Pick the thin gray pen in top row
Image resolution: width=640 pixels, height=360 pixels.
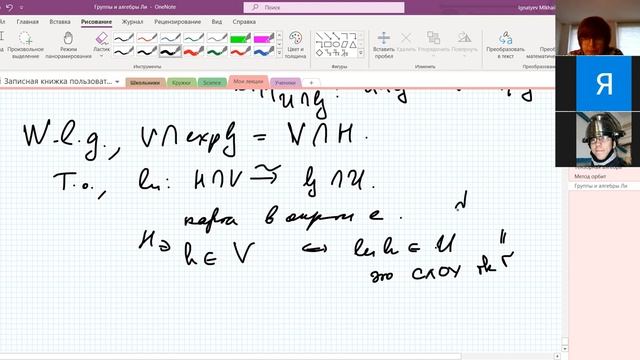tap(217, 38)
